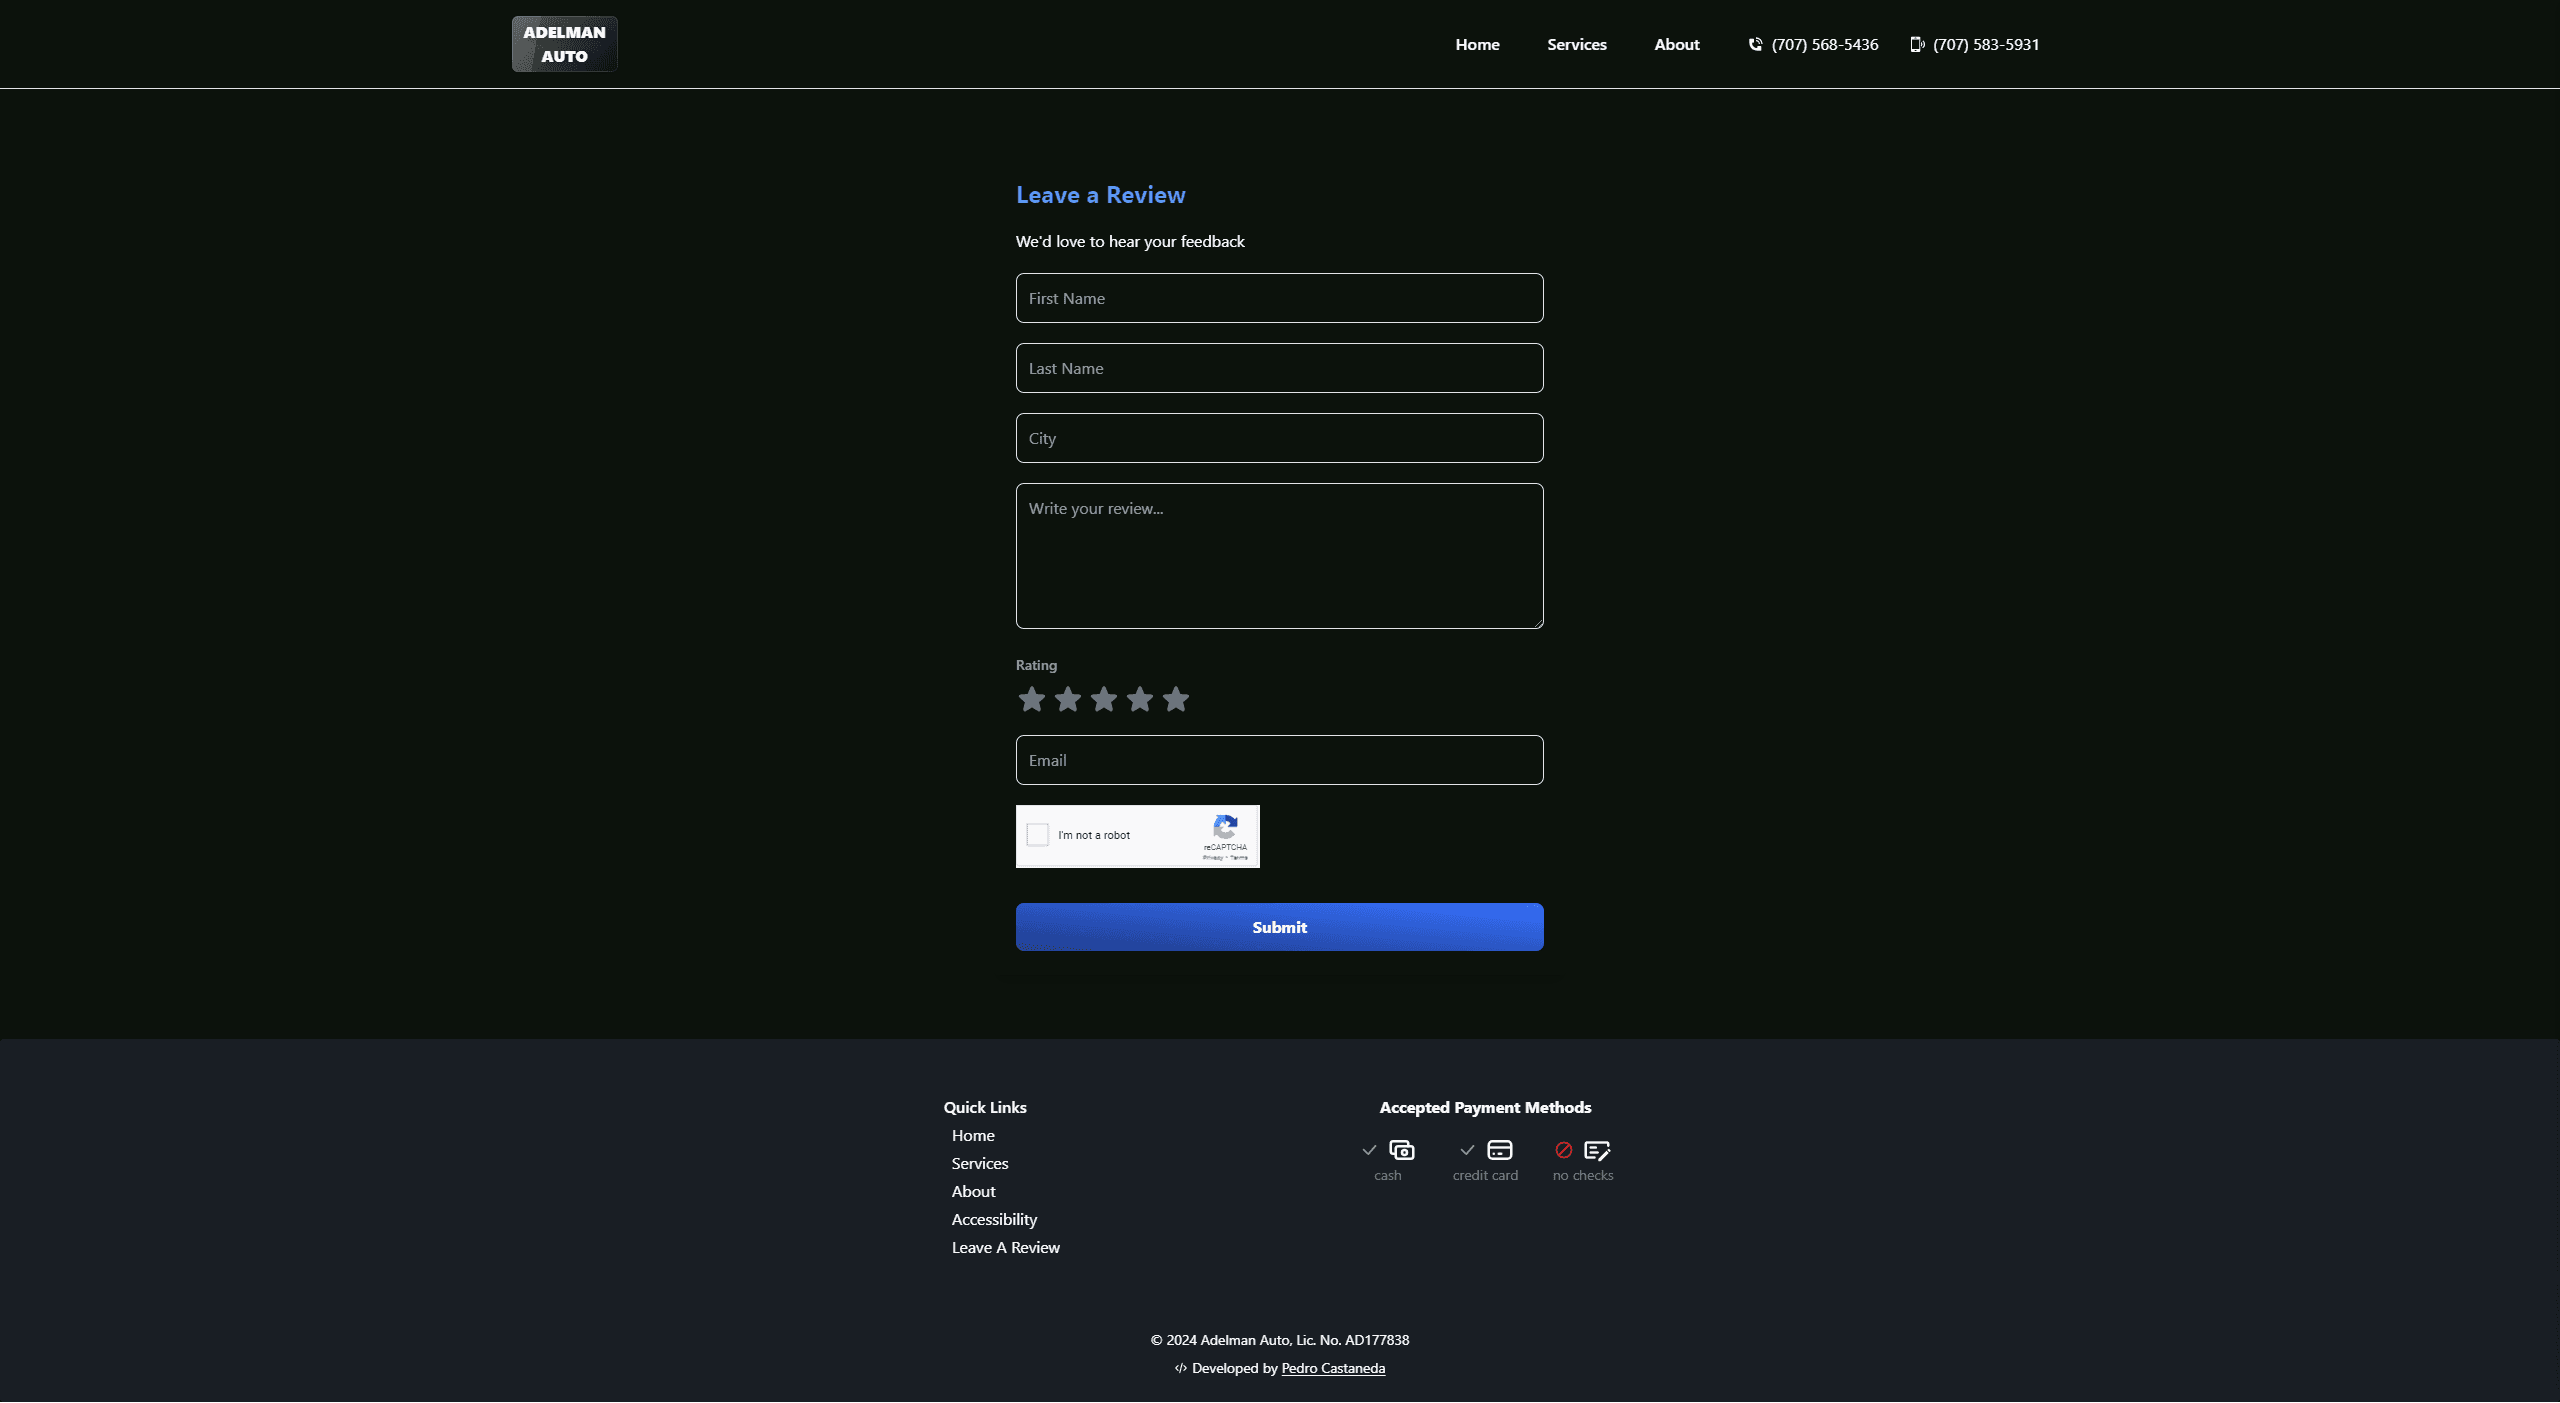Open the Leave A Review footer link
This screenshot has width=2560, height=1403.
(x=1005, y=1247)
